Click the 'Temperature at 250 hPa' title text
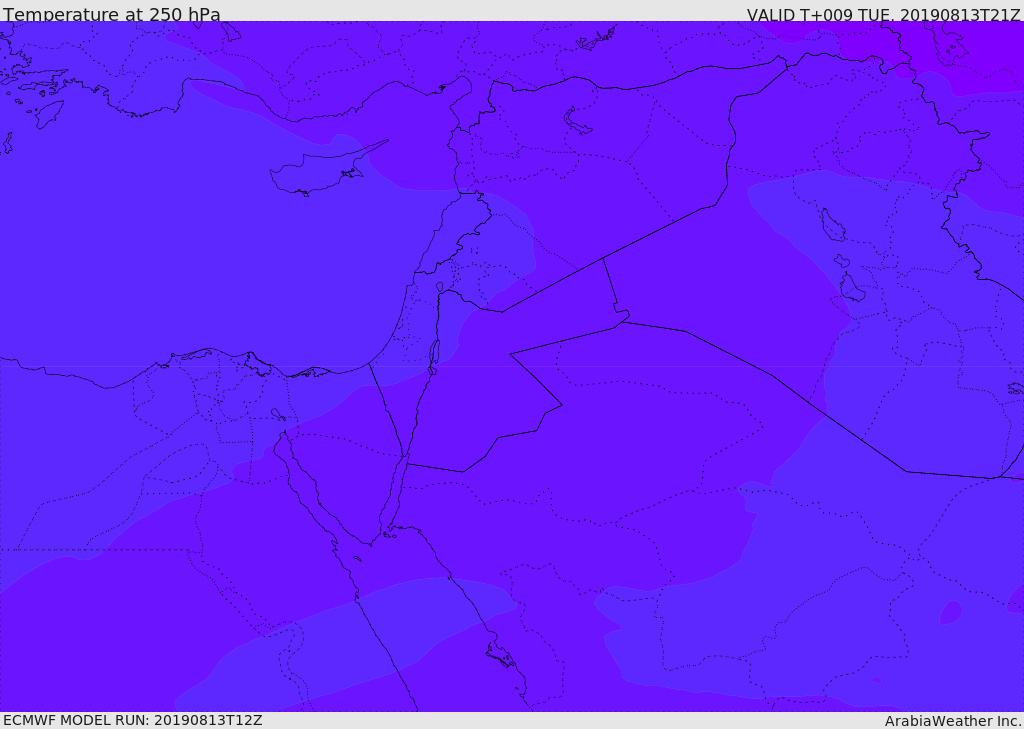 point(112,14)
